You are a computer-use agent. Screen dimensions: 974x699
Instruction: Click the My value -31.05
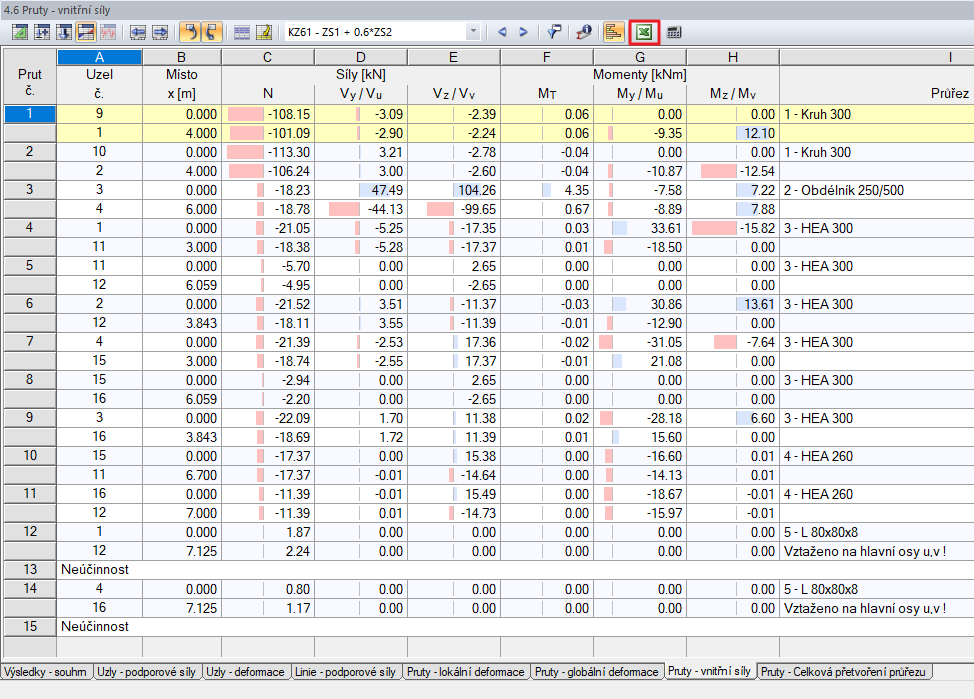pyautogui.click(x=664, y=342)
